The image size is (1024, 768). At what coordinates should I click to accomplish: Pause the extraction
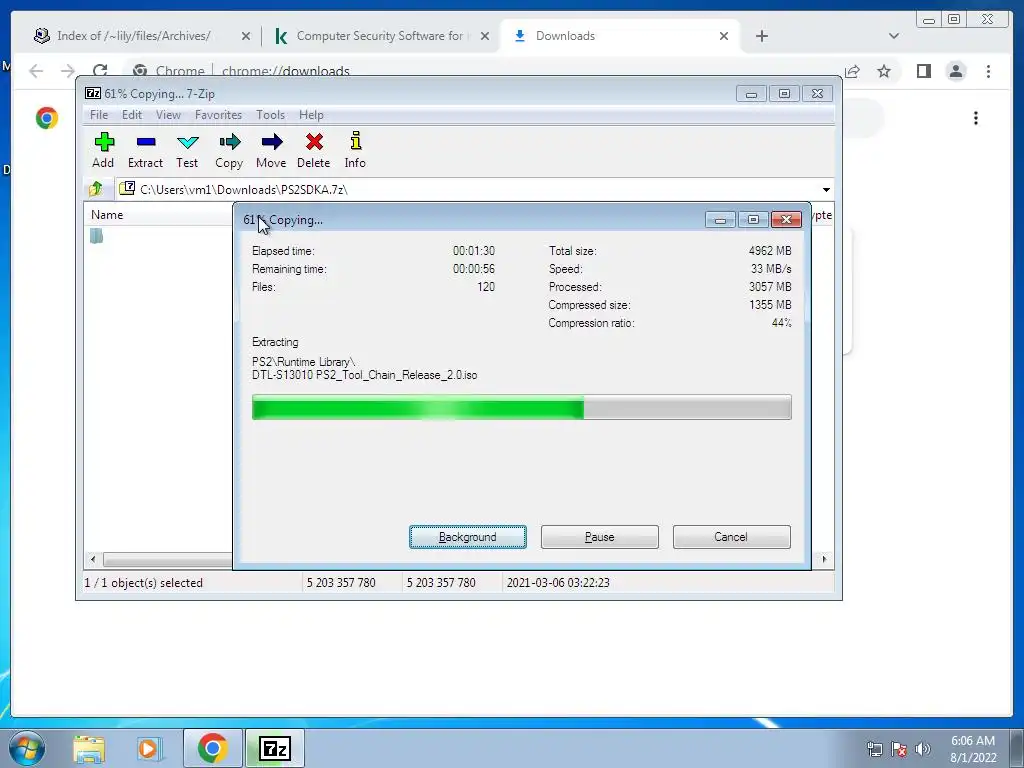click(x=600, y=537)
